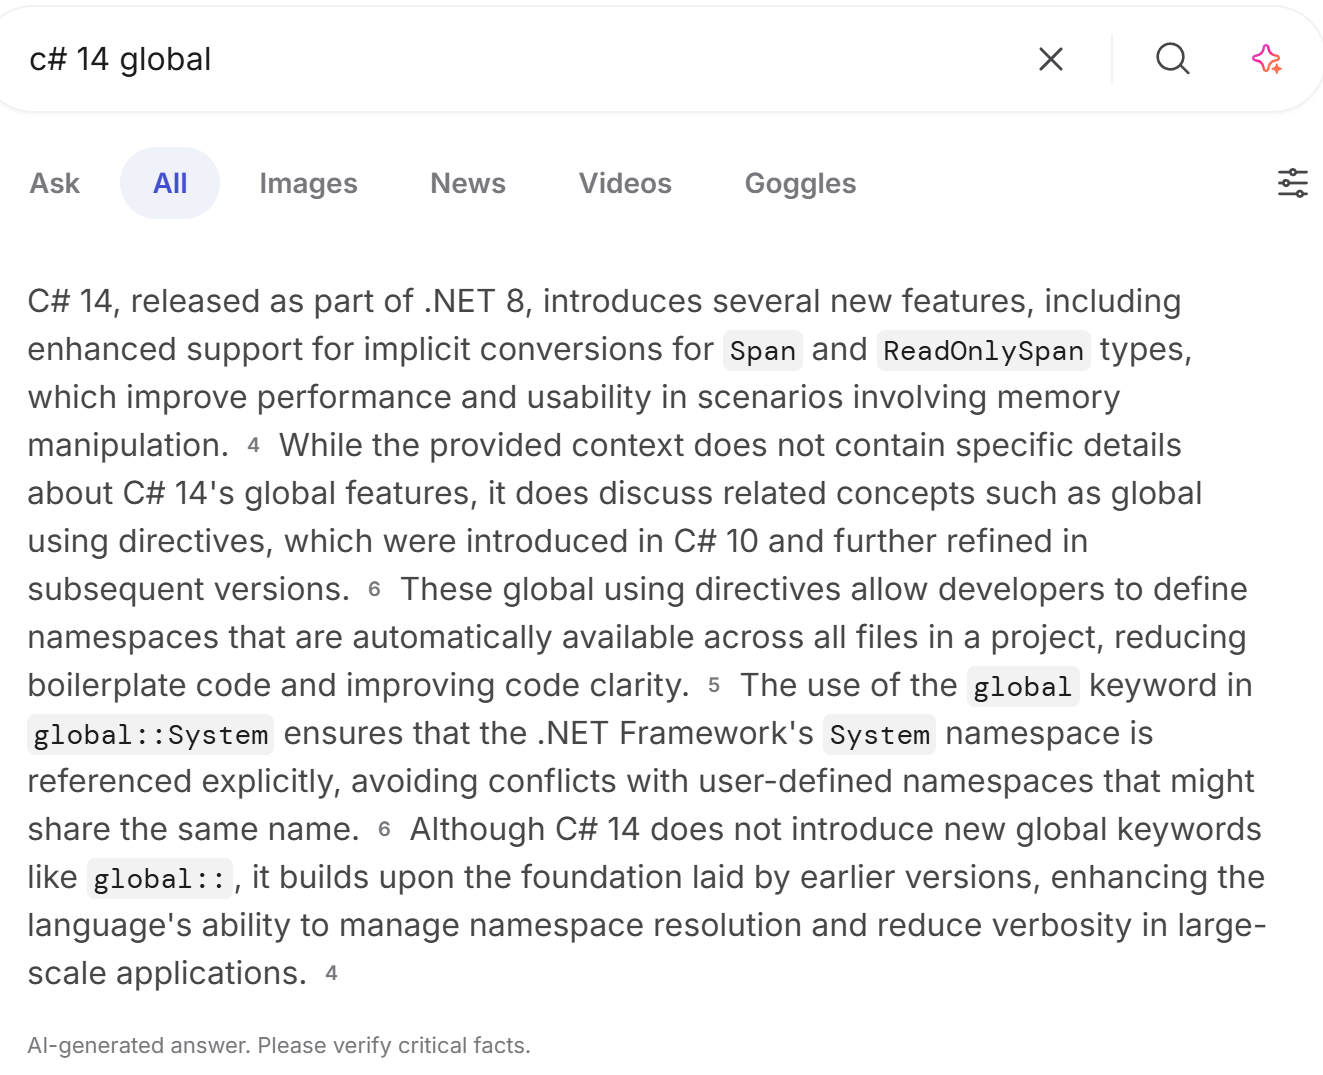Open the AI answer sparkle star icon
1323x1075 pixels.
click(x=1266, y=59)
